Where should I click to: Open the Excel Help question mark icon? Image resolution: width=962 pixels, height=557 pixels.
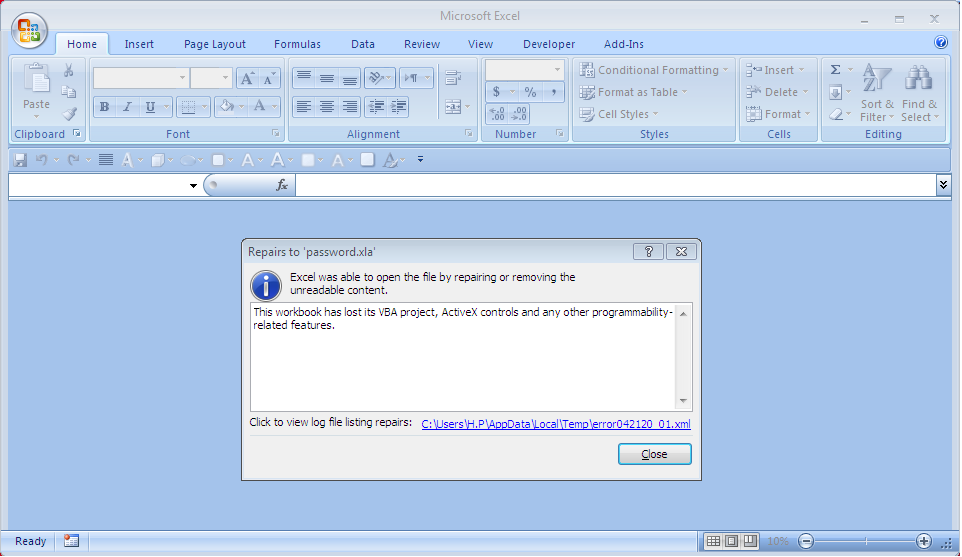[941, 42]
